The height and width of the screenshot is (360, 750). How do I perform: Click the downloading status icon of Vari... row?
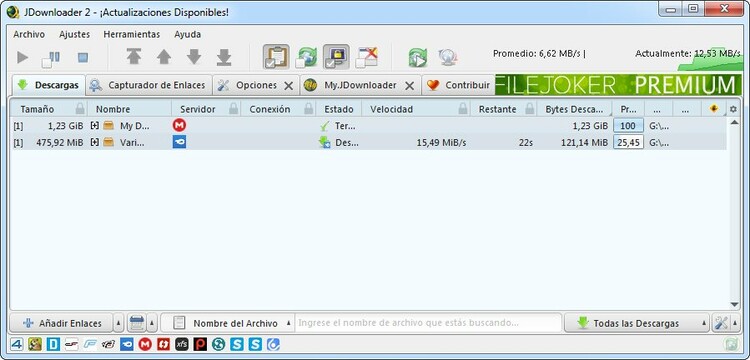(x=325, y=142)
